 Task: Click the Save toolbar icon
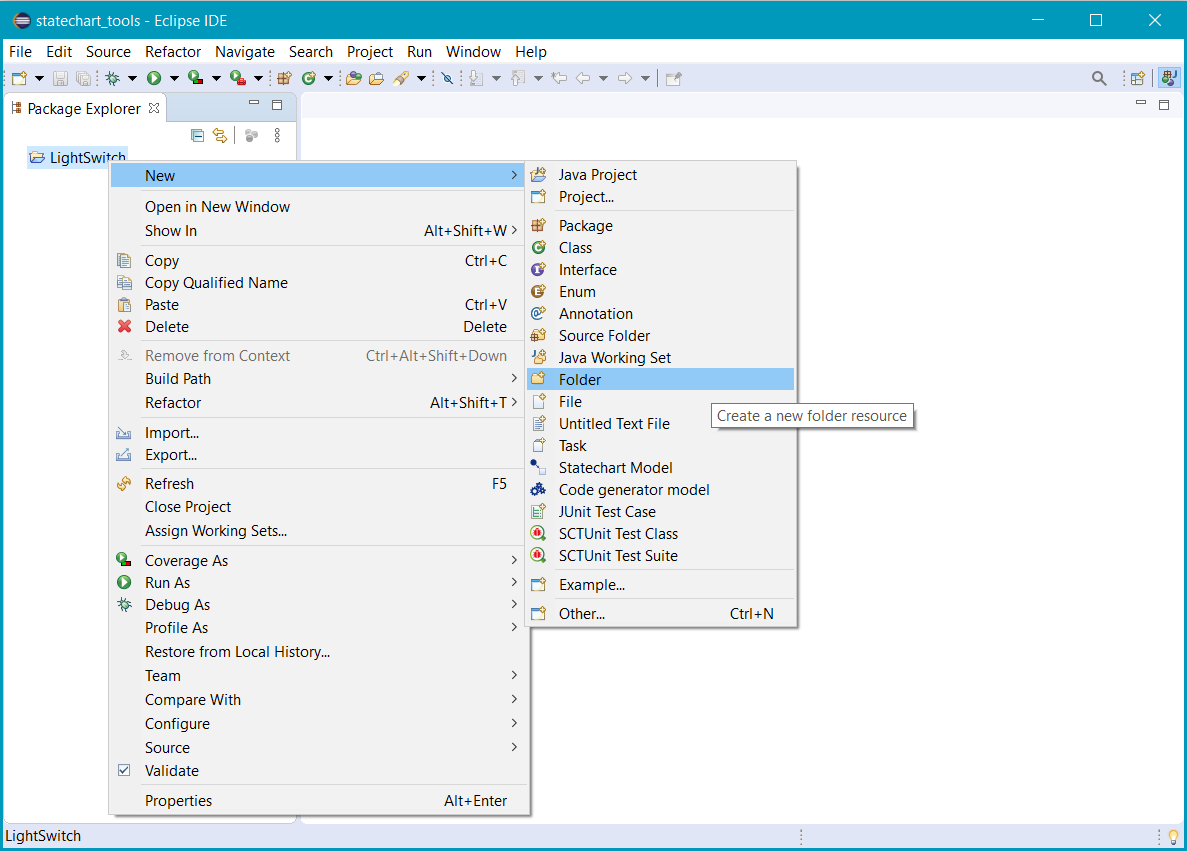pos(61,78)
